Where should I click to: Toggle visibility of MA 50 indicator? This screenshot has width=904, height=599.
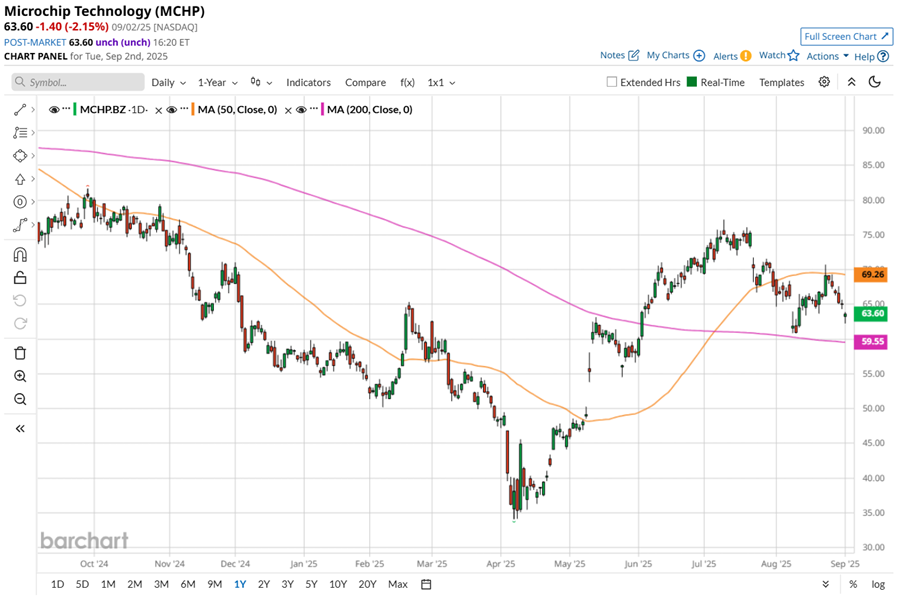tap(172, 110)
